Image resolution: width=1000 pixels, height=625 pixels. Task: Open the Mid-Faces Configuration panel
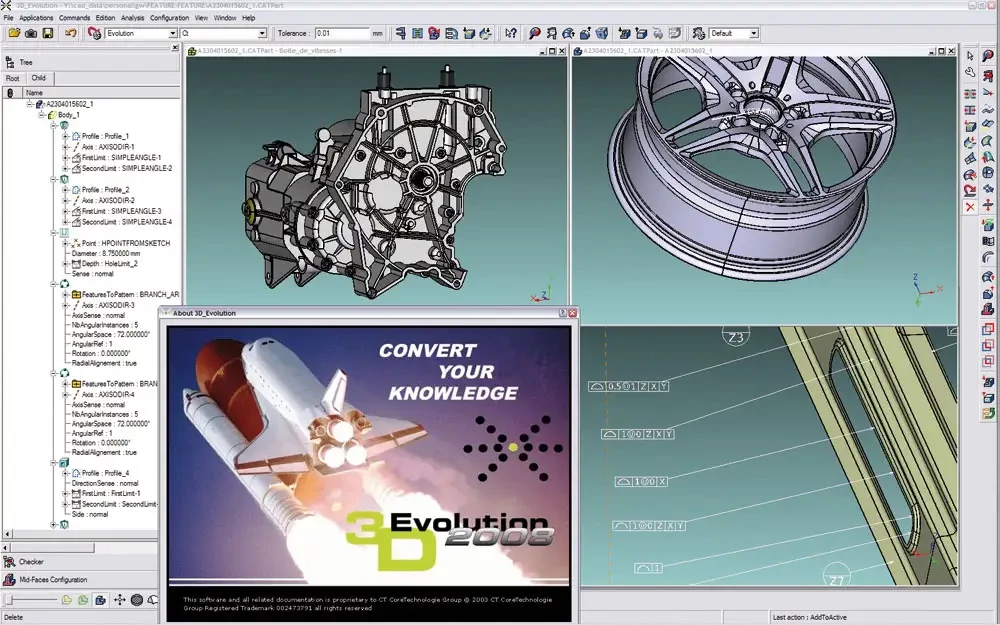tap(80, 580)
